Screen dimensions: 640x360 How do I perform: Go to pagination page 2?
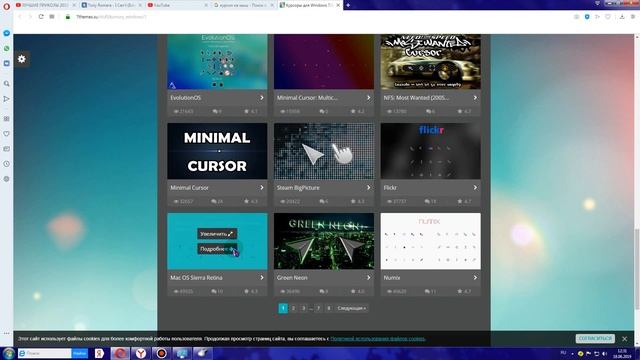pos(293,308)
